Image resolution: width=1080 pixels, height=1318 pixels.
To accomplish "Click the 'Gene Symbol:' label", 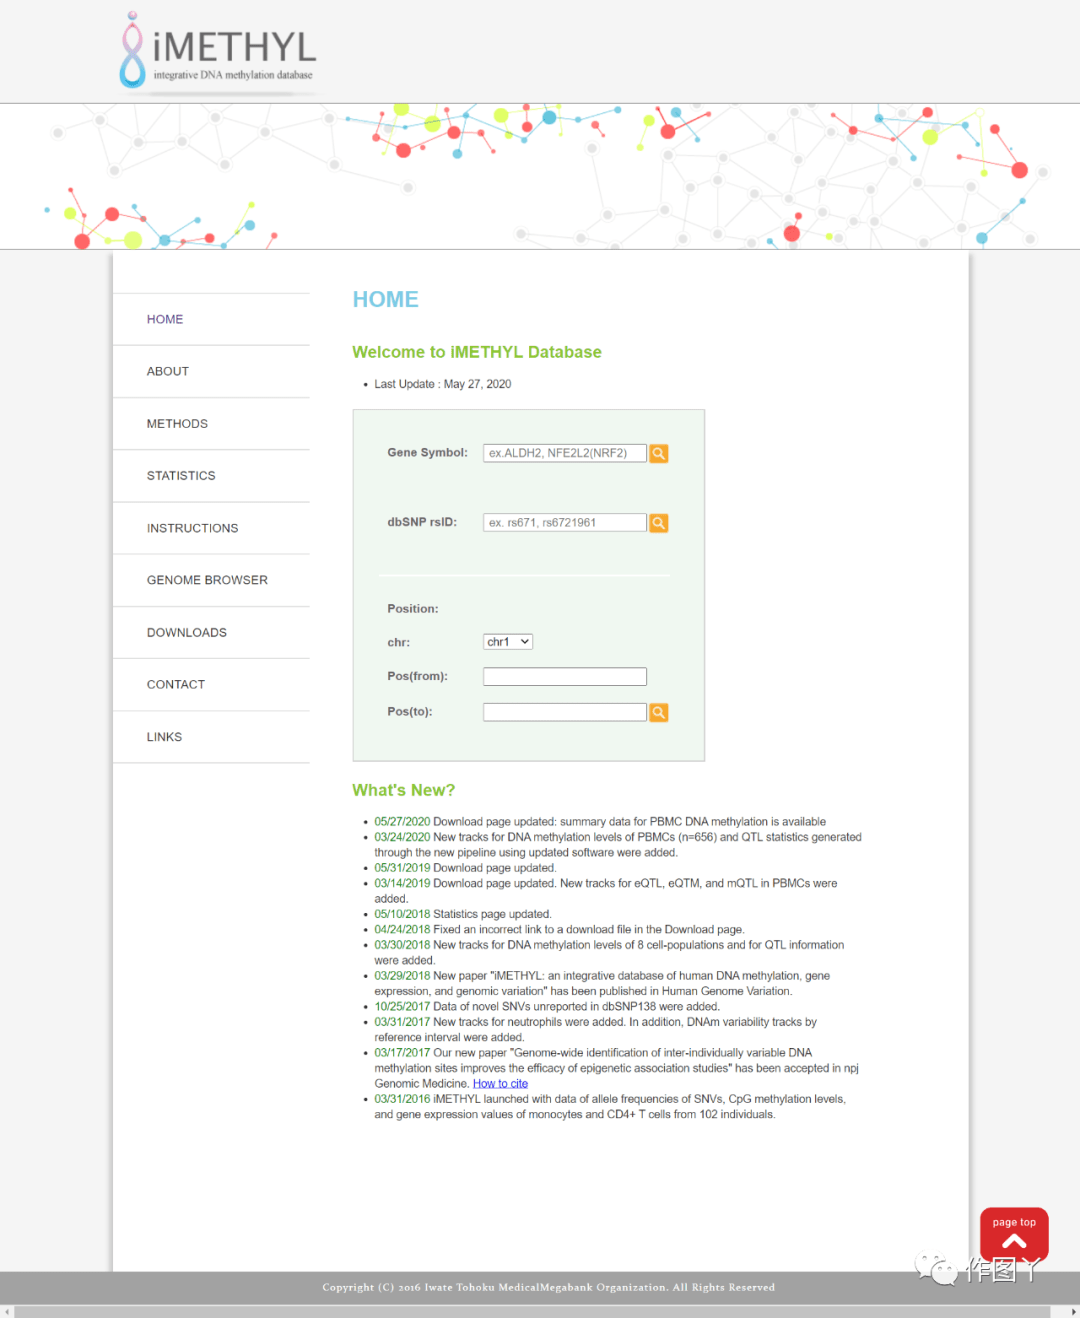I will coord(427,453).
